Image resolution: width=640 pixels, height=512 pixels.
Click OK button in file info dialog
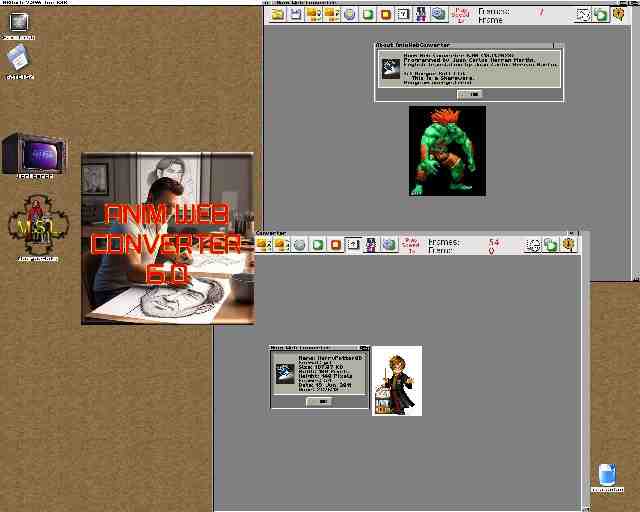(320, 402)
